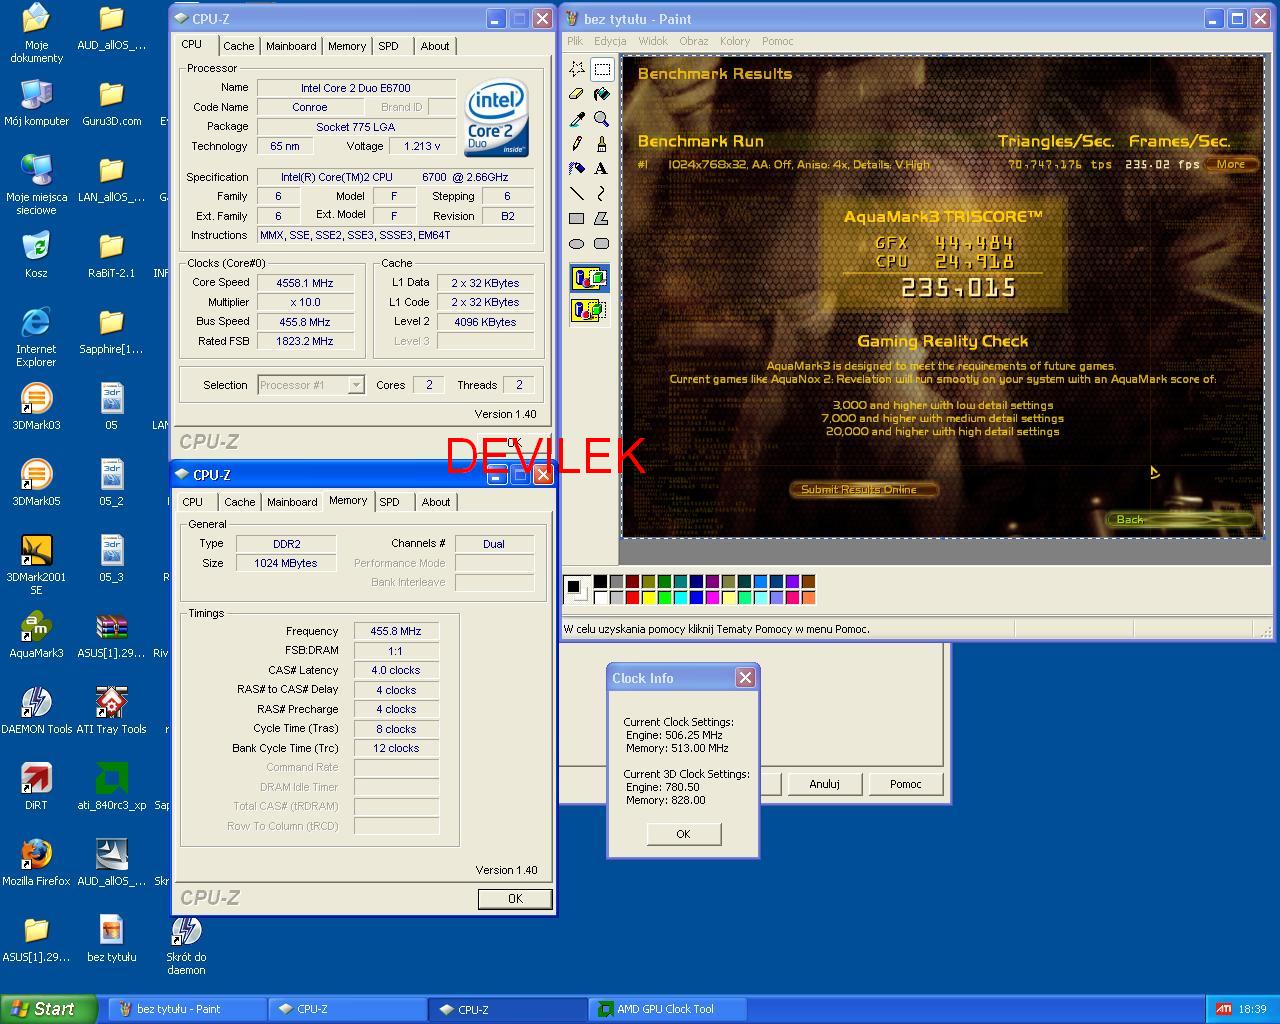Click the More button next to fps

click(1231, 164)
